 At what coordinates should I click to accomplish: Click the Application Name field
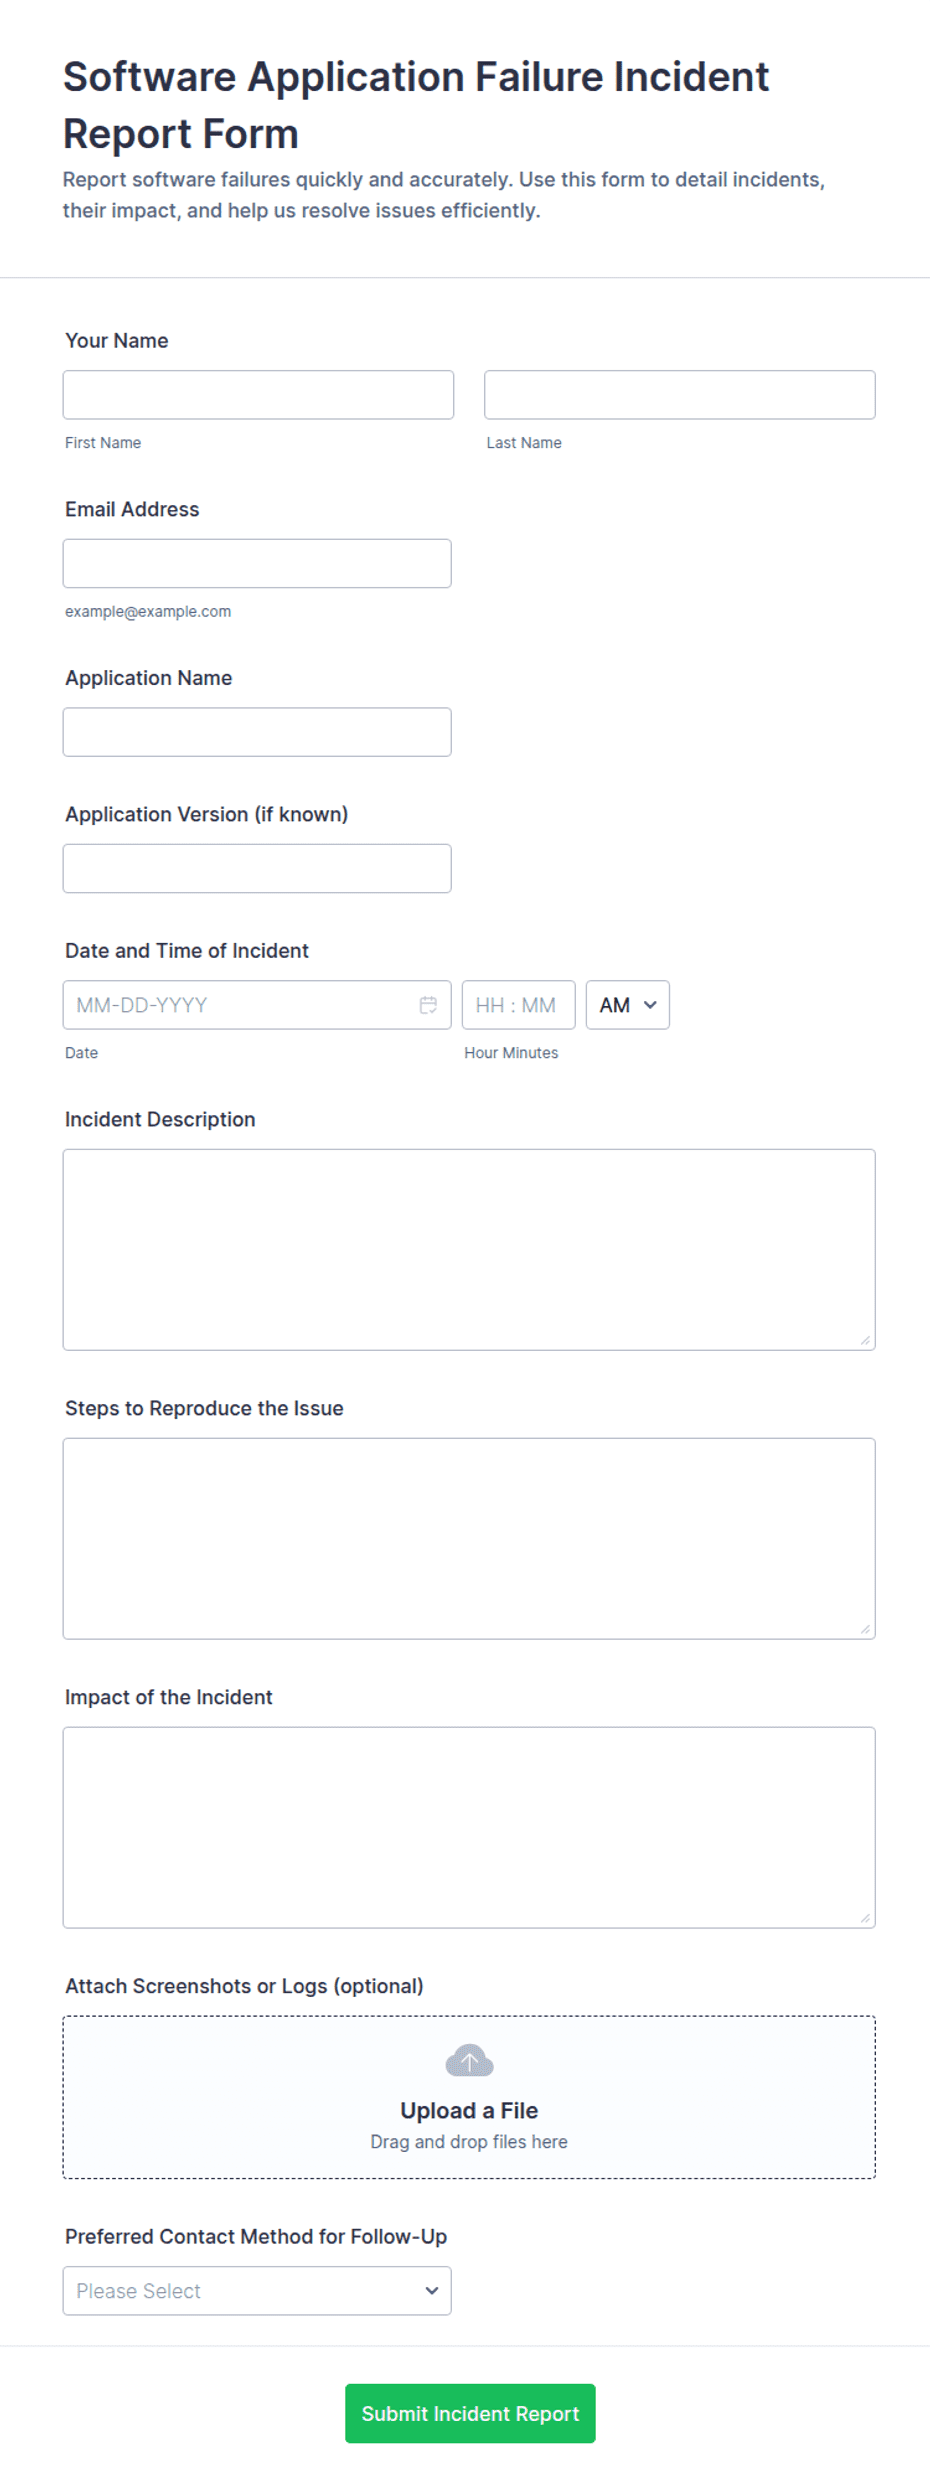pyautogui.click(x=257, y=732)
